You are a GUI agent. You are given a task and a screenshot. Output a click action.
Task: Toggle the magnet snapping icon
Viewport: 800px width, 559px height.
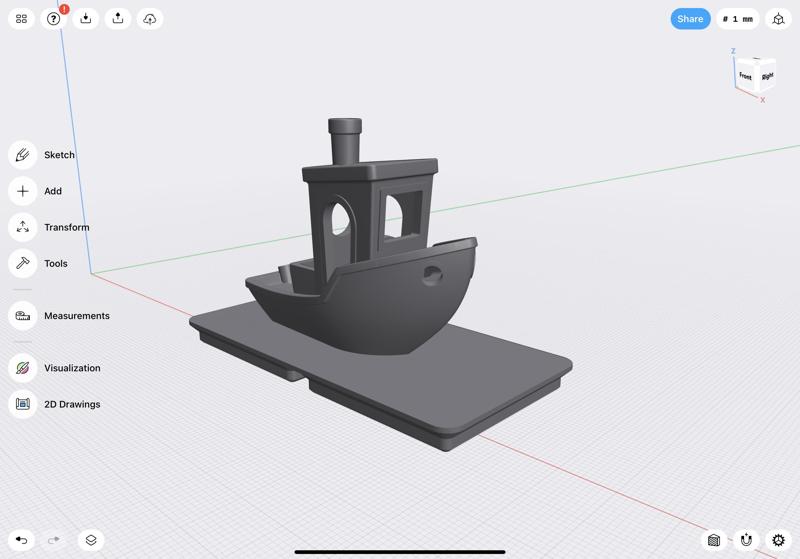746,540
